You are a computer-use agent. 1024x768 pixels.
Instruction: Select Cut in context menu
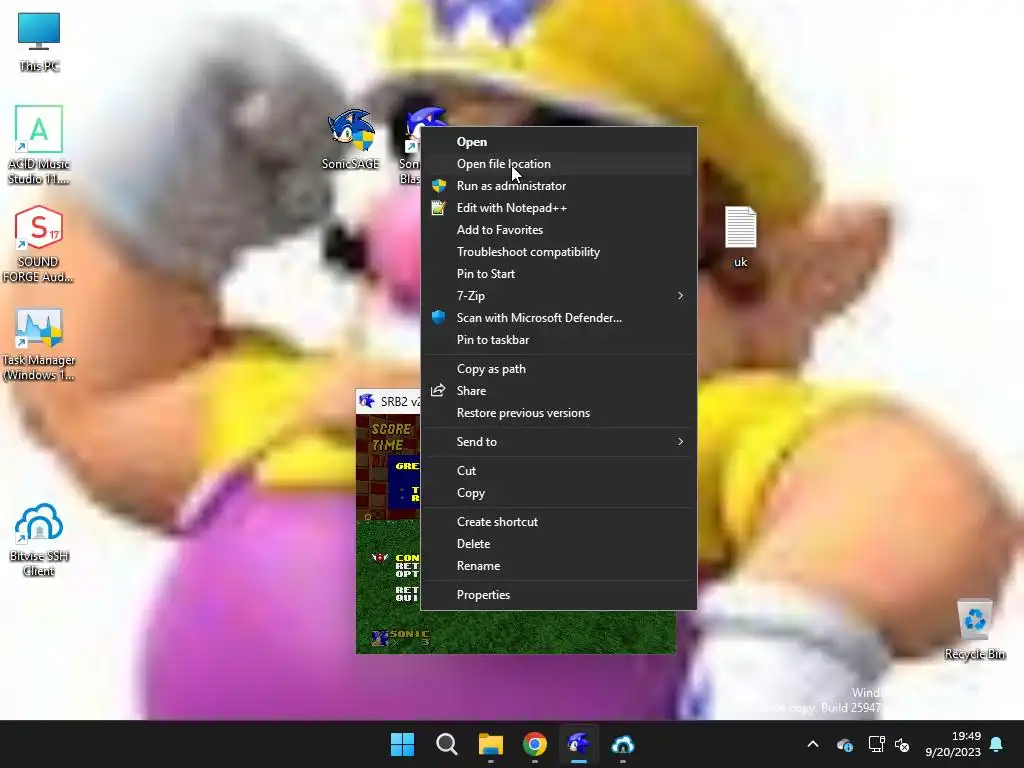pos(558,471)
